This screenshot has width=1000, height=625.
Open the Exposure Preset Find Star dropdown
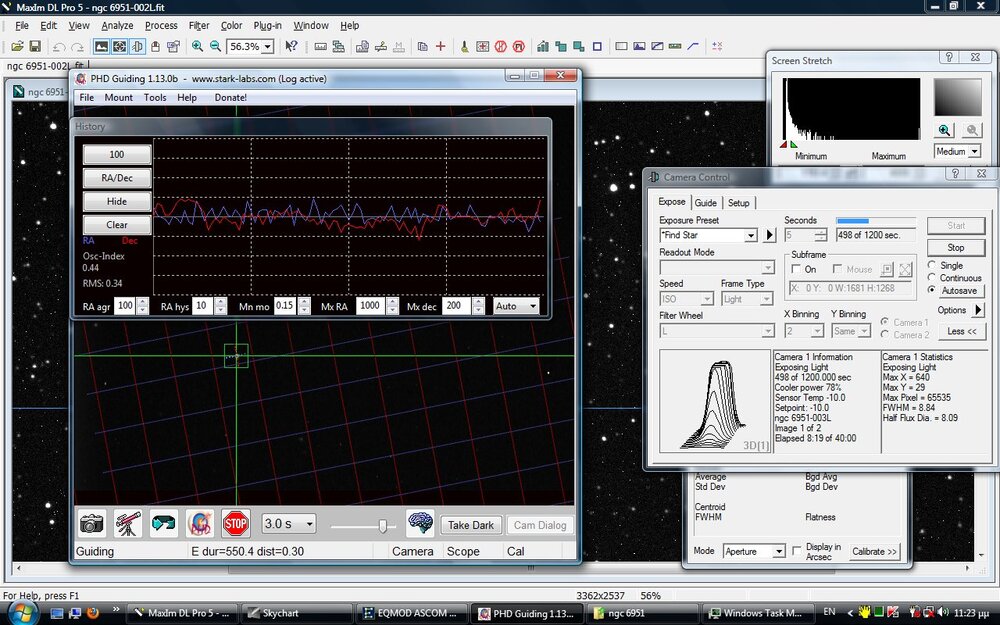pyautogui.click(x=750, y=236)
